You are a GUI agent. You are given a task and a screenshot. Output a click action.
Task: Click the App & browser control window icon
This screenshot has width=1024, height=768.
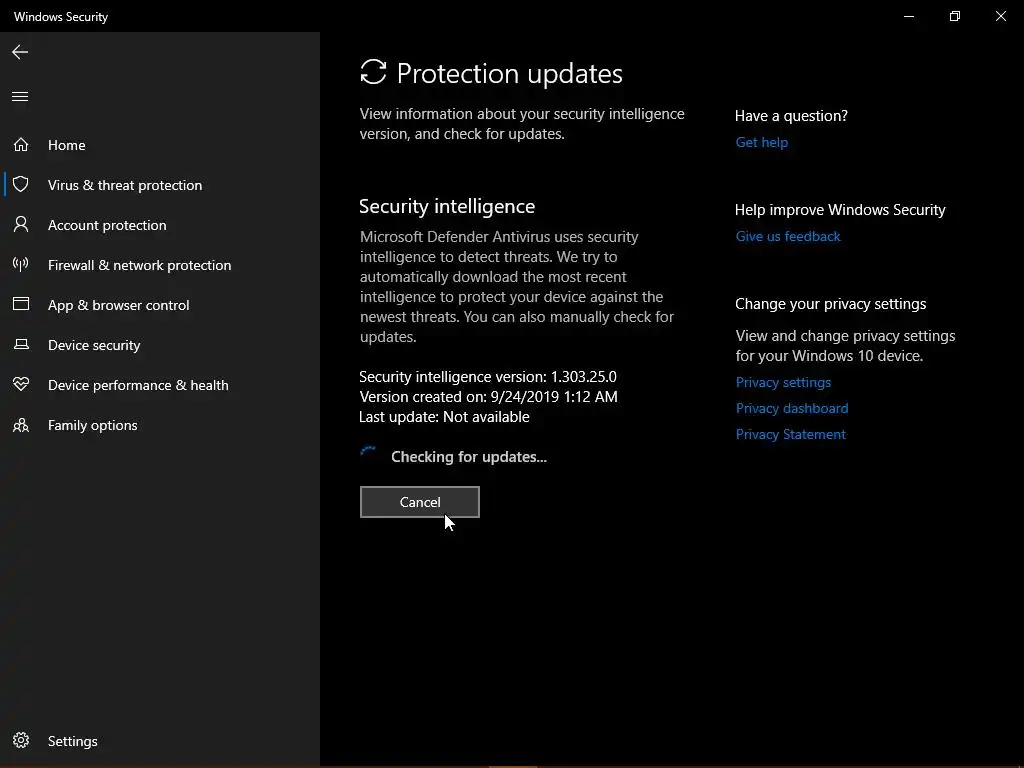21,304
